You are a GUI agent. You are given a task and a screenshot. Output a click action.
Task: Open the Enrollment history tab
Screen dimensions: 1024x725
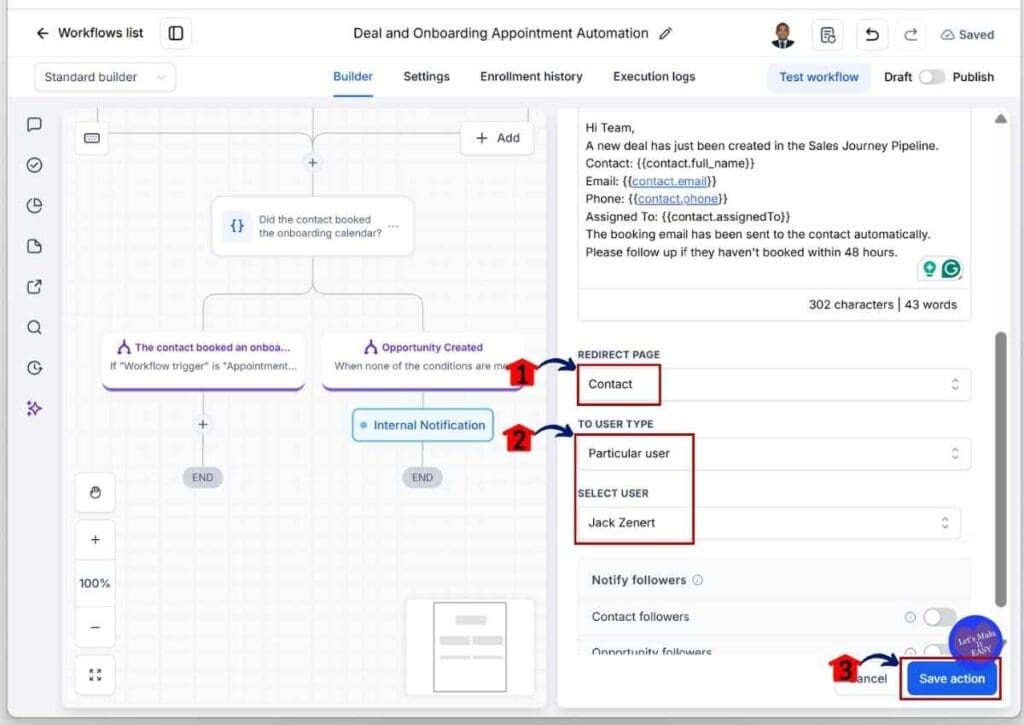pos(531,76)
